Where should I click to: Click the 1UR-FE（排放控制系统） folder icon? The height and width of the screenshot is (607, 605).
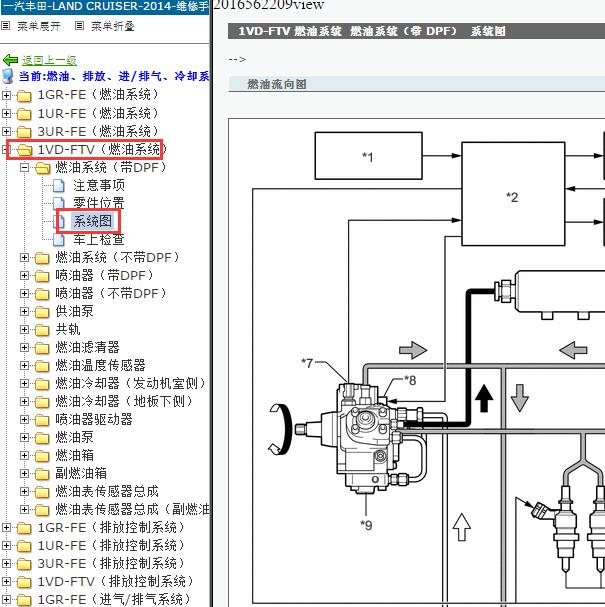[24, 546]
